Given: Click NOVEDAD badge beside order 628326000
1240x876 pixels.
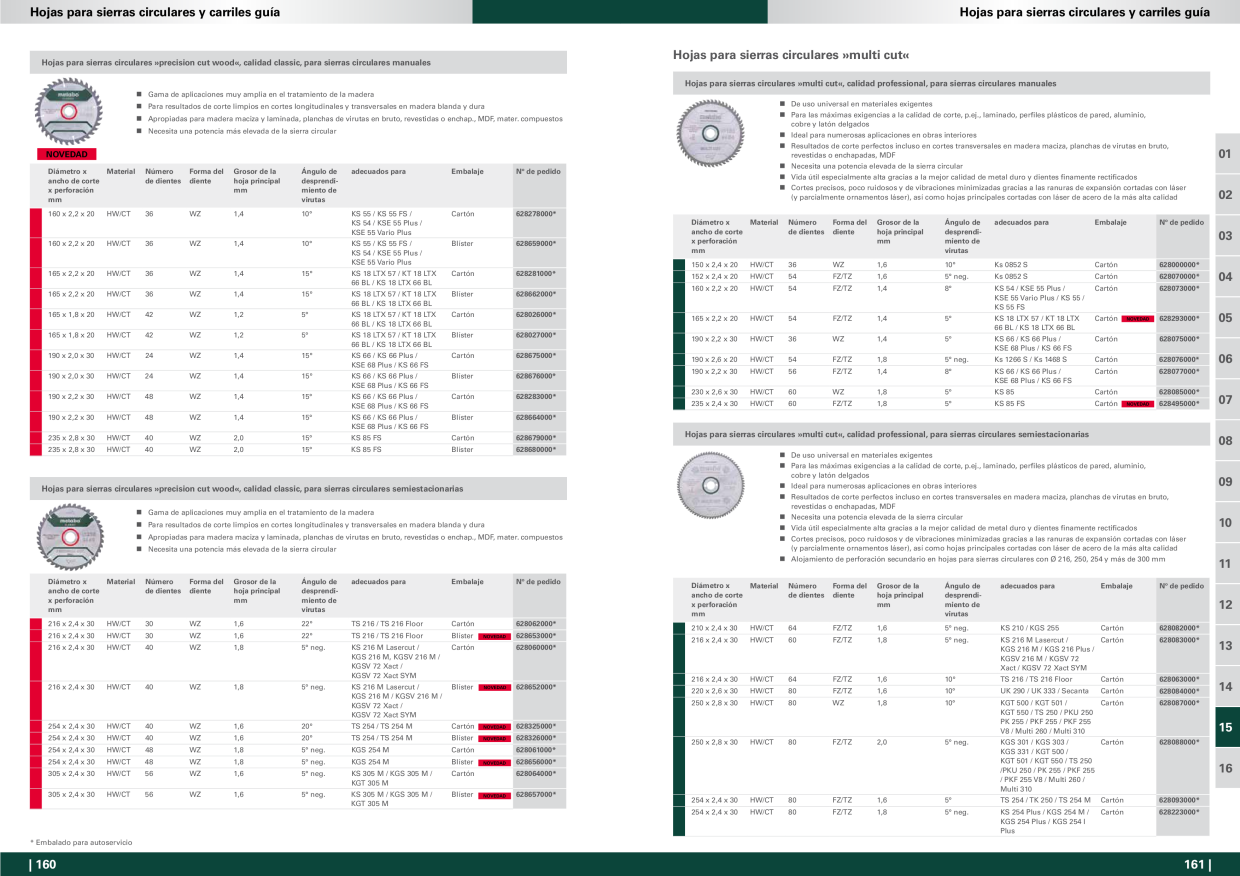Looking at the screenshot, I should coord(494,738).
